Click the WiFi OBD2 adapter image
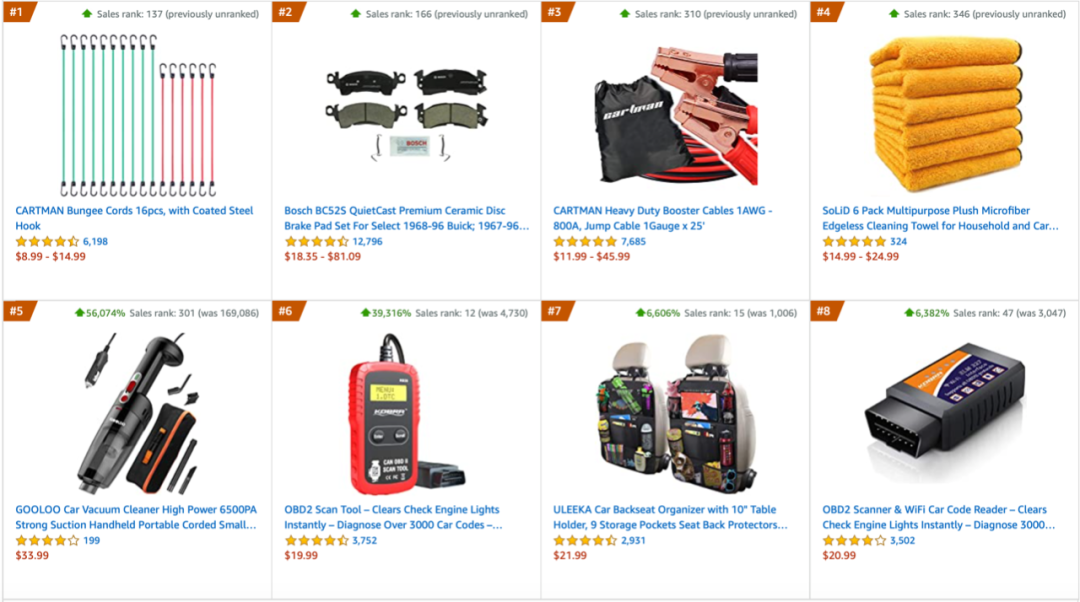The width and height of the screenshot is (1080, 602). tap(945, 413)
